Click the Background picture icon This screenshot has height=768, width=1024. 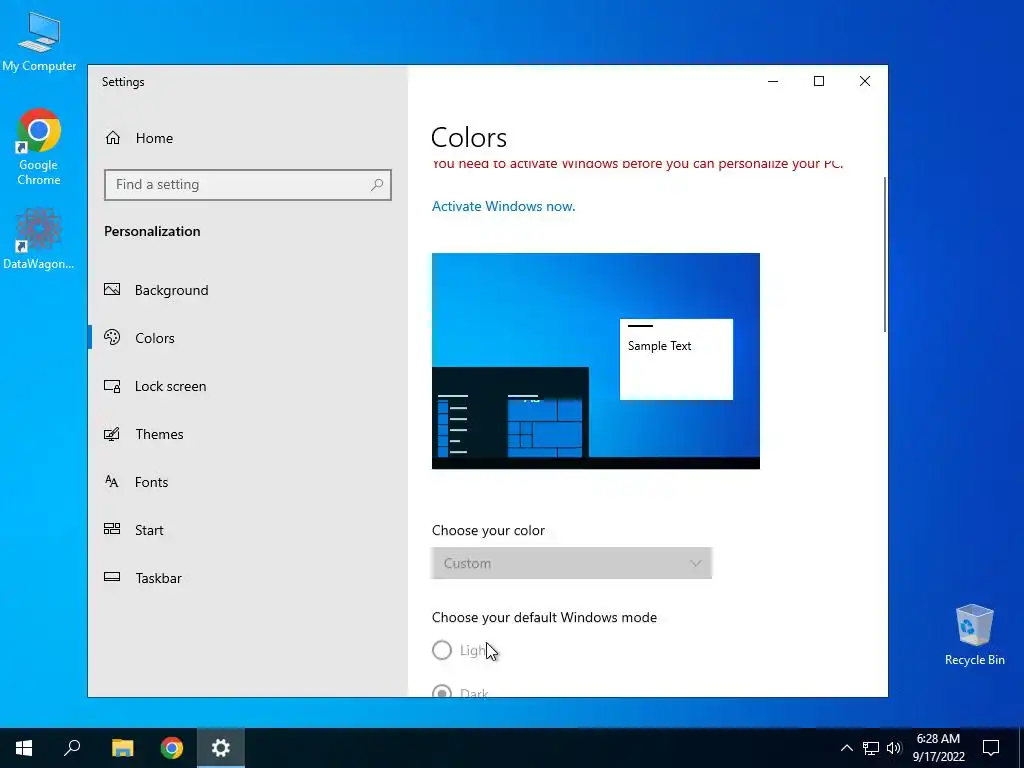click(112, 289)
